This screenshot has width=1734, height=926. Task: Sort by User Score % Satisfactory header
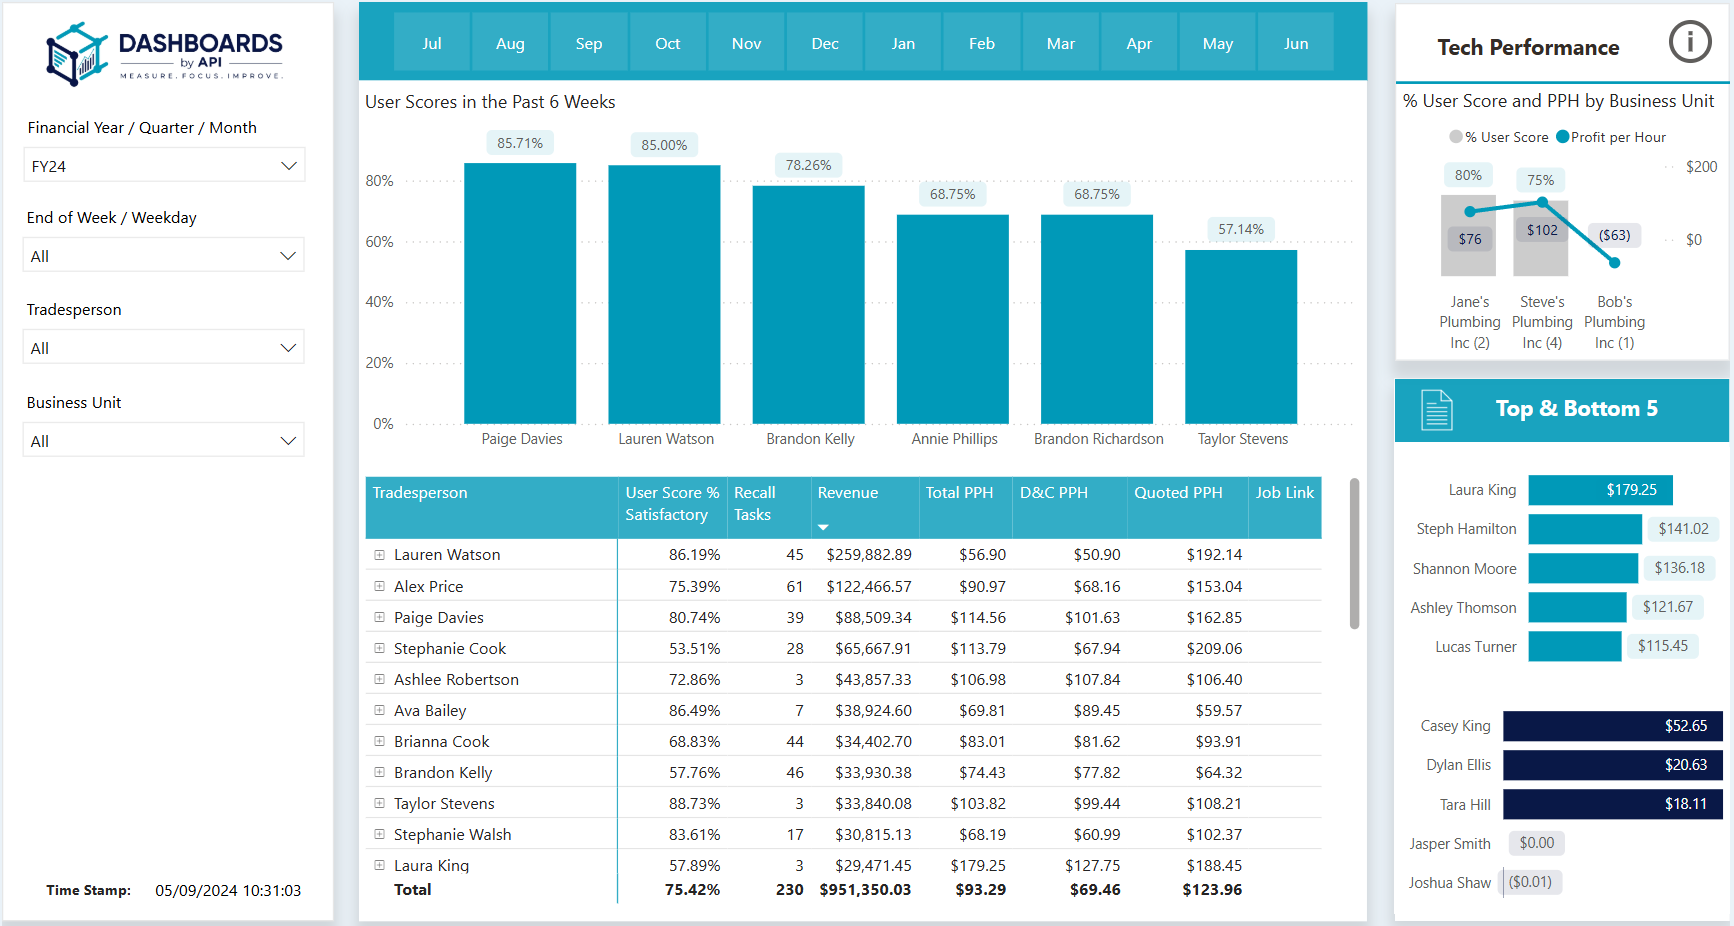tap(672, 504)
